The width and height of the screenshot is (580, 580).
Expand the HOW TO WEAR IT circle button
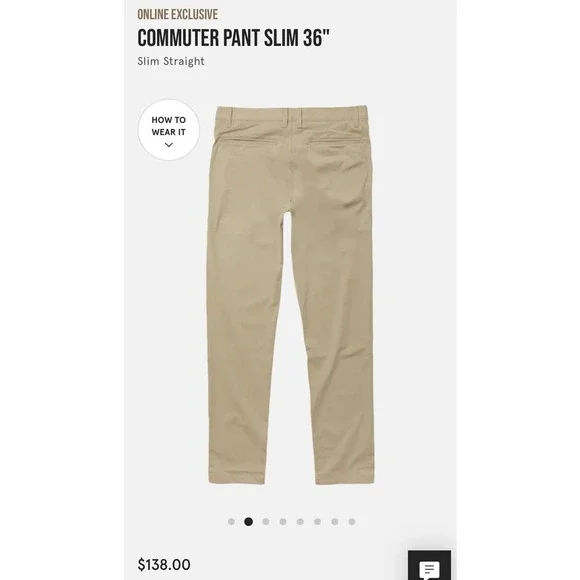[x=169, y=130]
